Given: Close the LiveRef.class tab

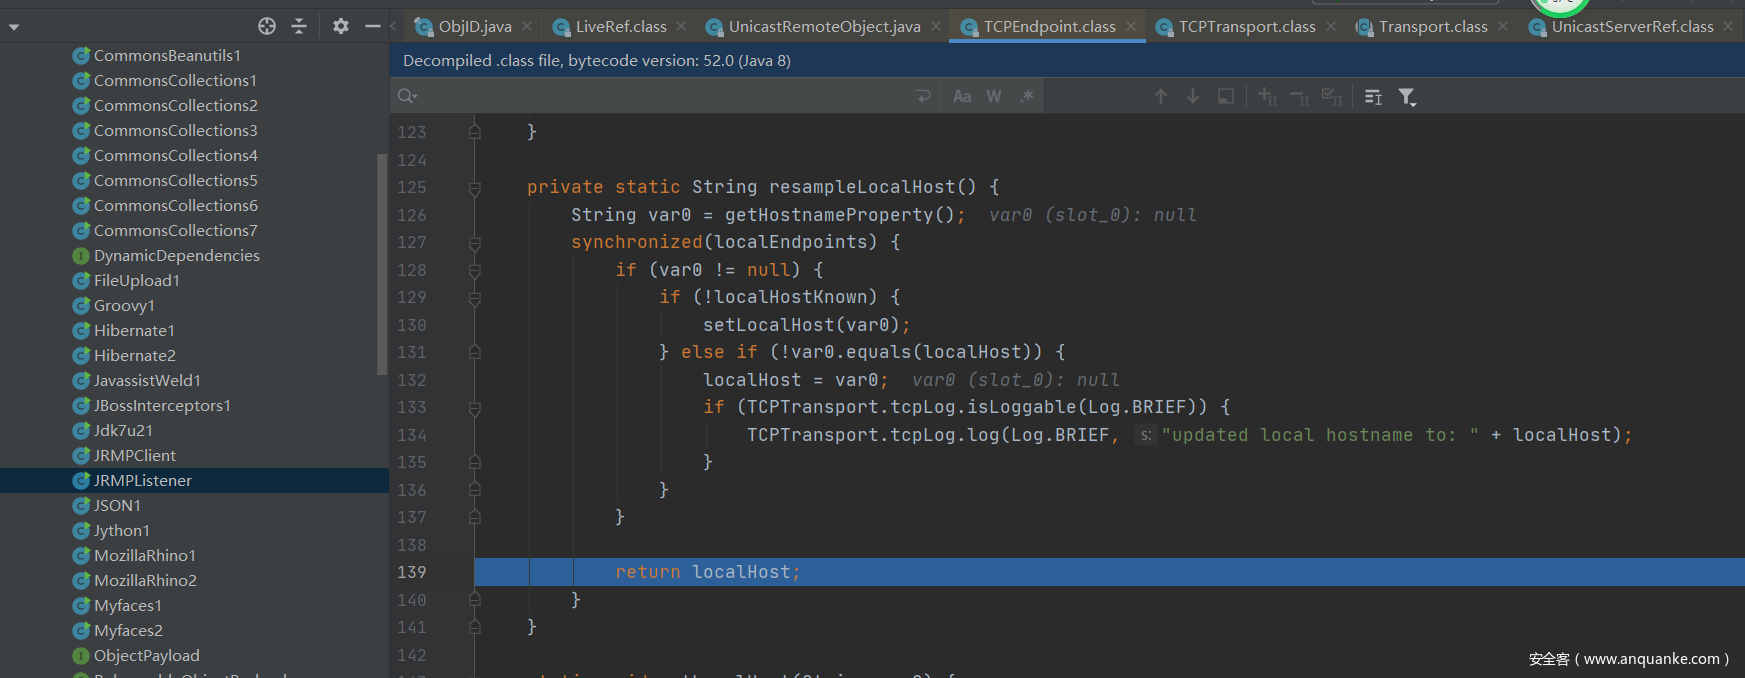Looking at the screenshot, I should (x=681, y=26).
